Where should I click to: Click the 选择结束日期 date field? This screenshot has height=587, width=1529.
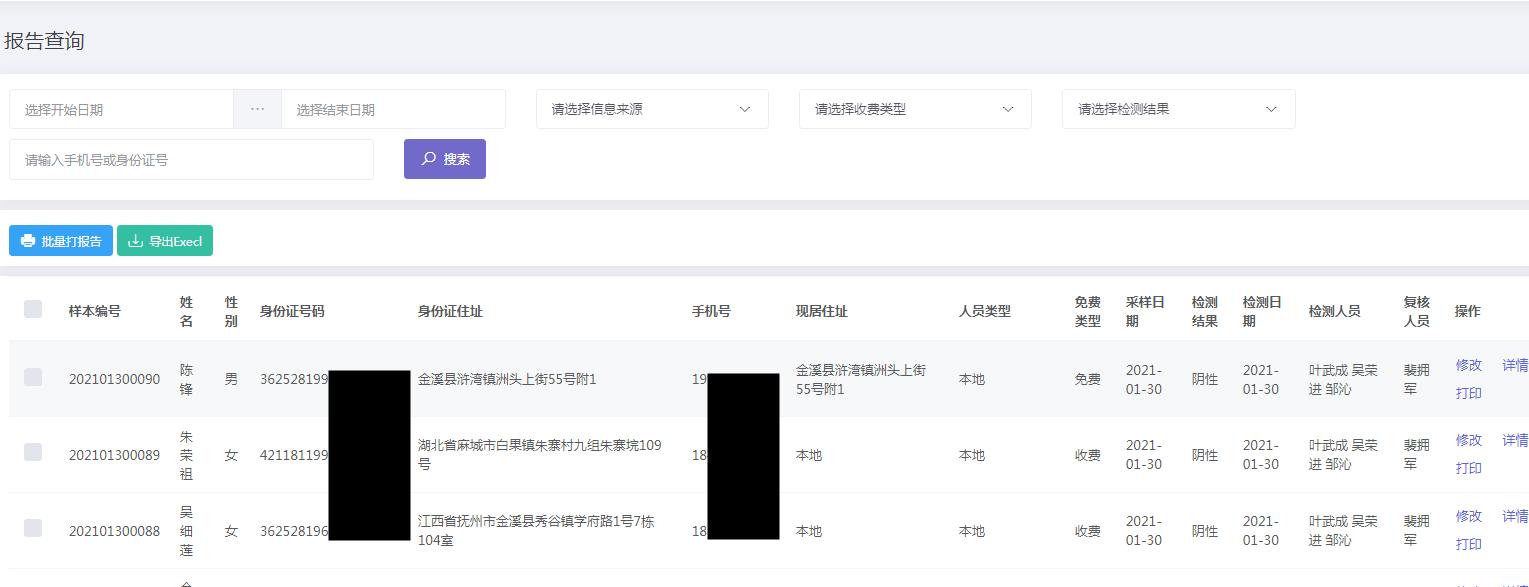[393, 108]
